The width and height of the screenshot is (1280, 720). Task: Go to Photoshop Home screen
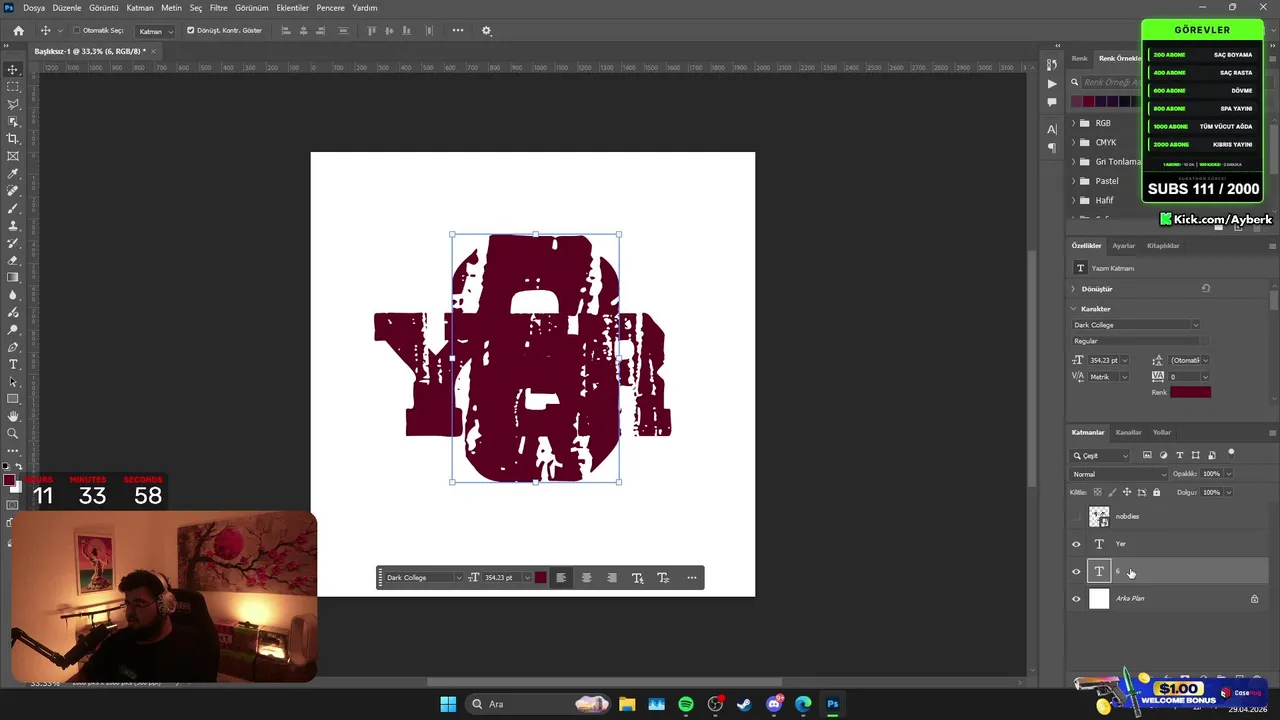pyautogui.click(x=18, y=31)
